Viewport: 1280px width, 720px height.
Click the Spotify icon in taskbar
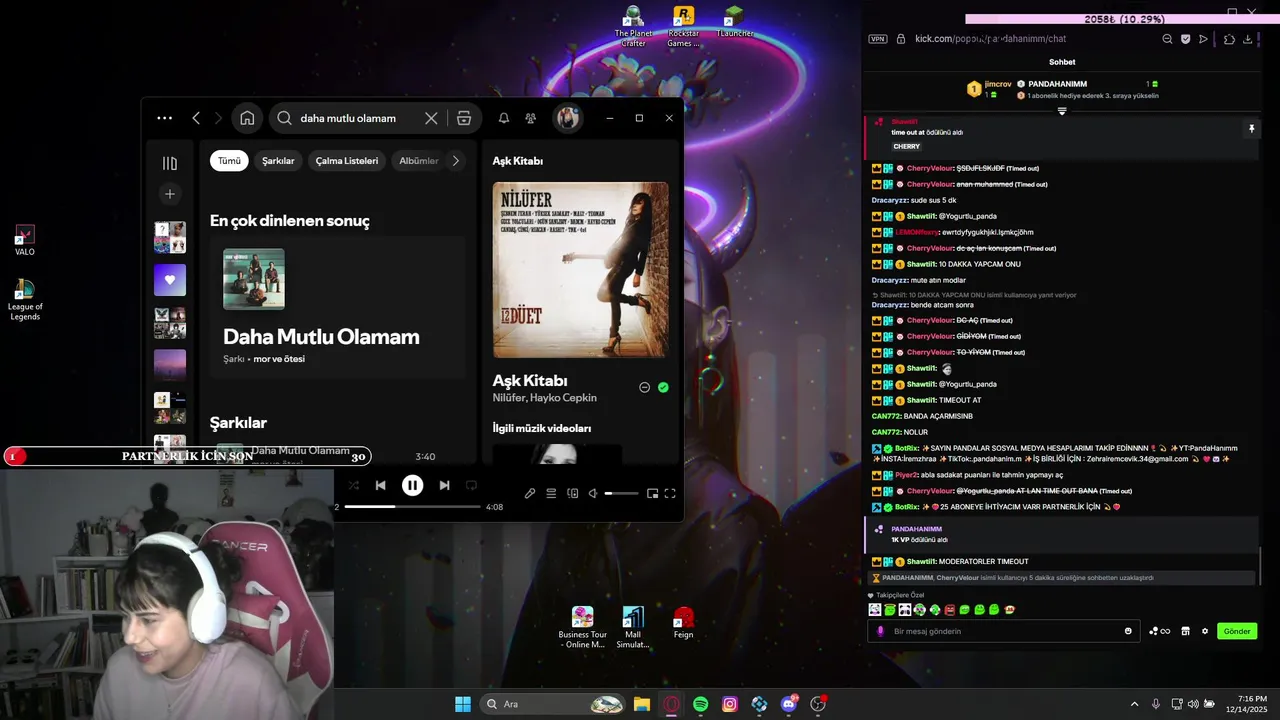click(701, 704)
